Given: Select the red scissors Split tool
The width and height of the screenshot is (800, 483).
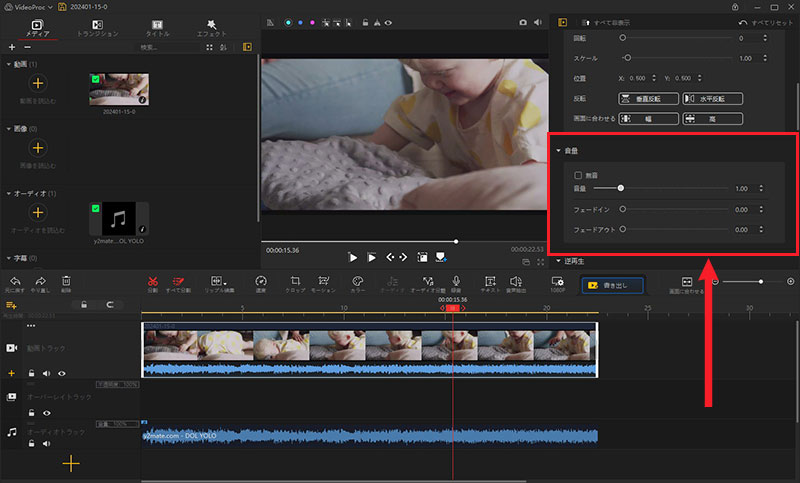Looking at the screenshot, I should click(153, 281).
